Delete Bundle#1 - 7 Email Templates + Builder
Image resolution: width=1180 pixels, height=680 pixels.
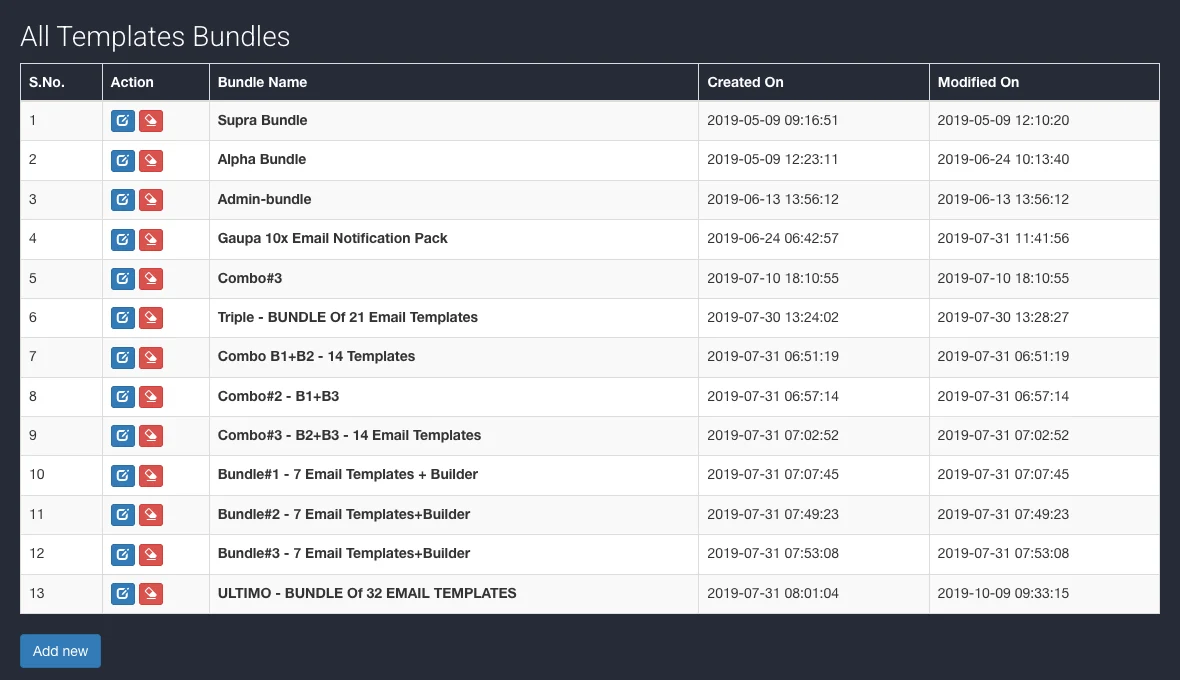point(151,475)
